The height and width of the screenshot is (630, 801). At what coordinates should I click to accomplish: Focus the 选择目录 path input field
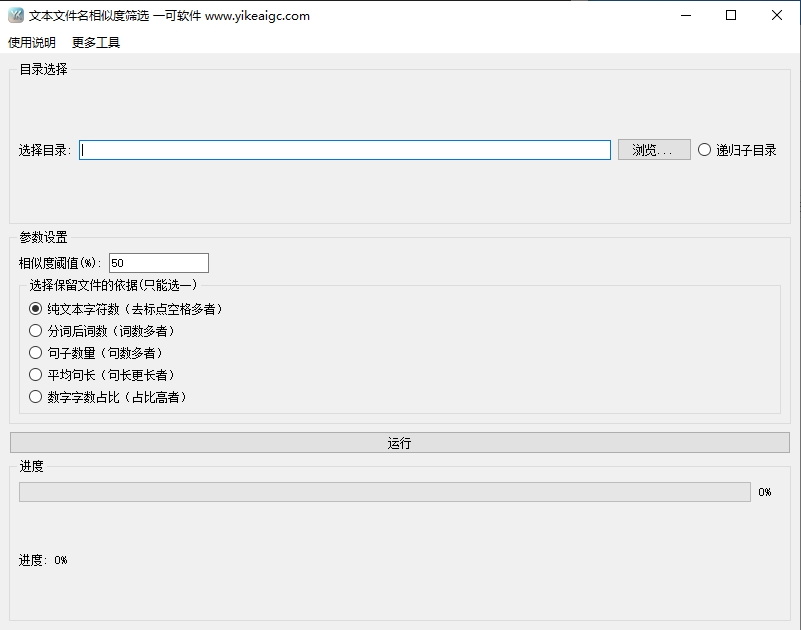click(345, 150)
